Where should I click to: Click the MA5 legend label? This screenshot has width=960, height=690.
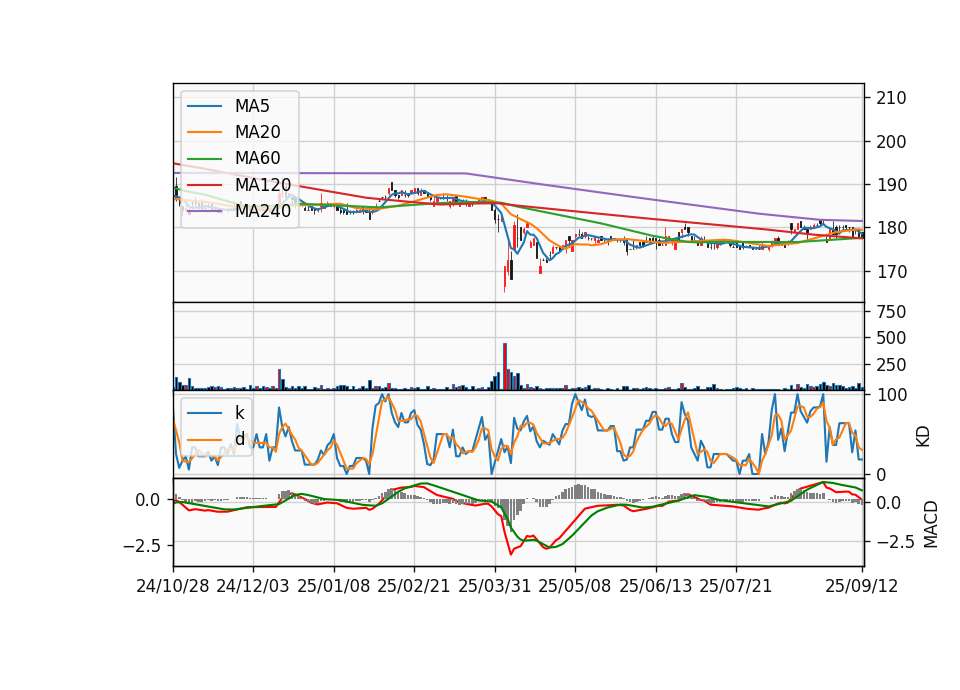point(252,106)
